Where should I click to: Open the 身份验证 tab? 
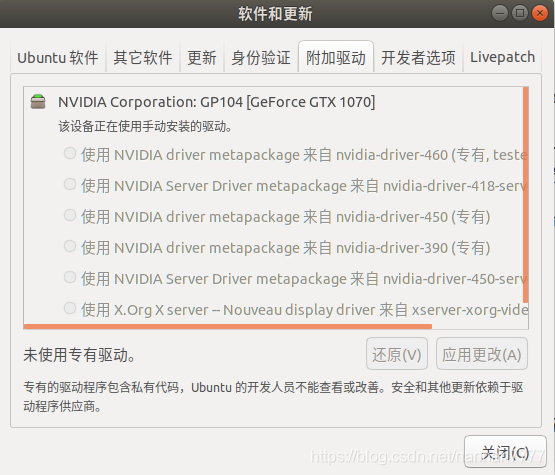[x=261, y=57]
